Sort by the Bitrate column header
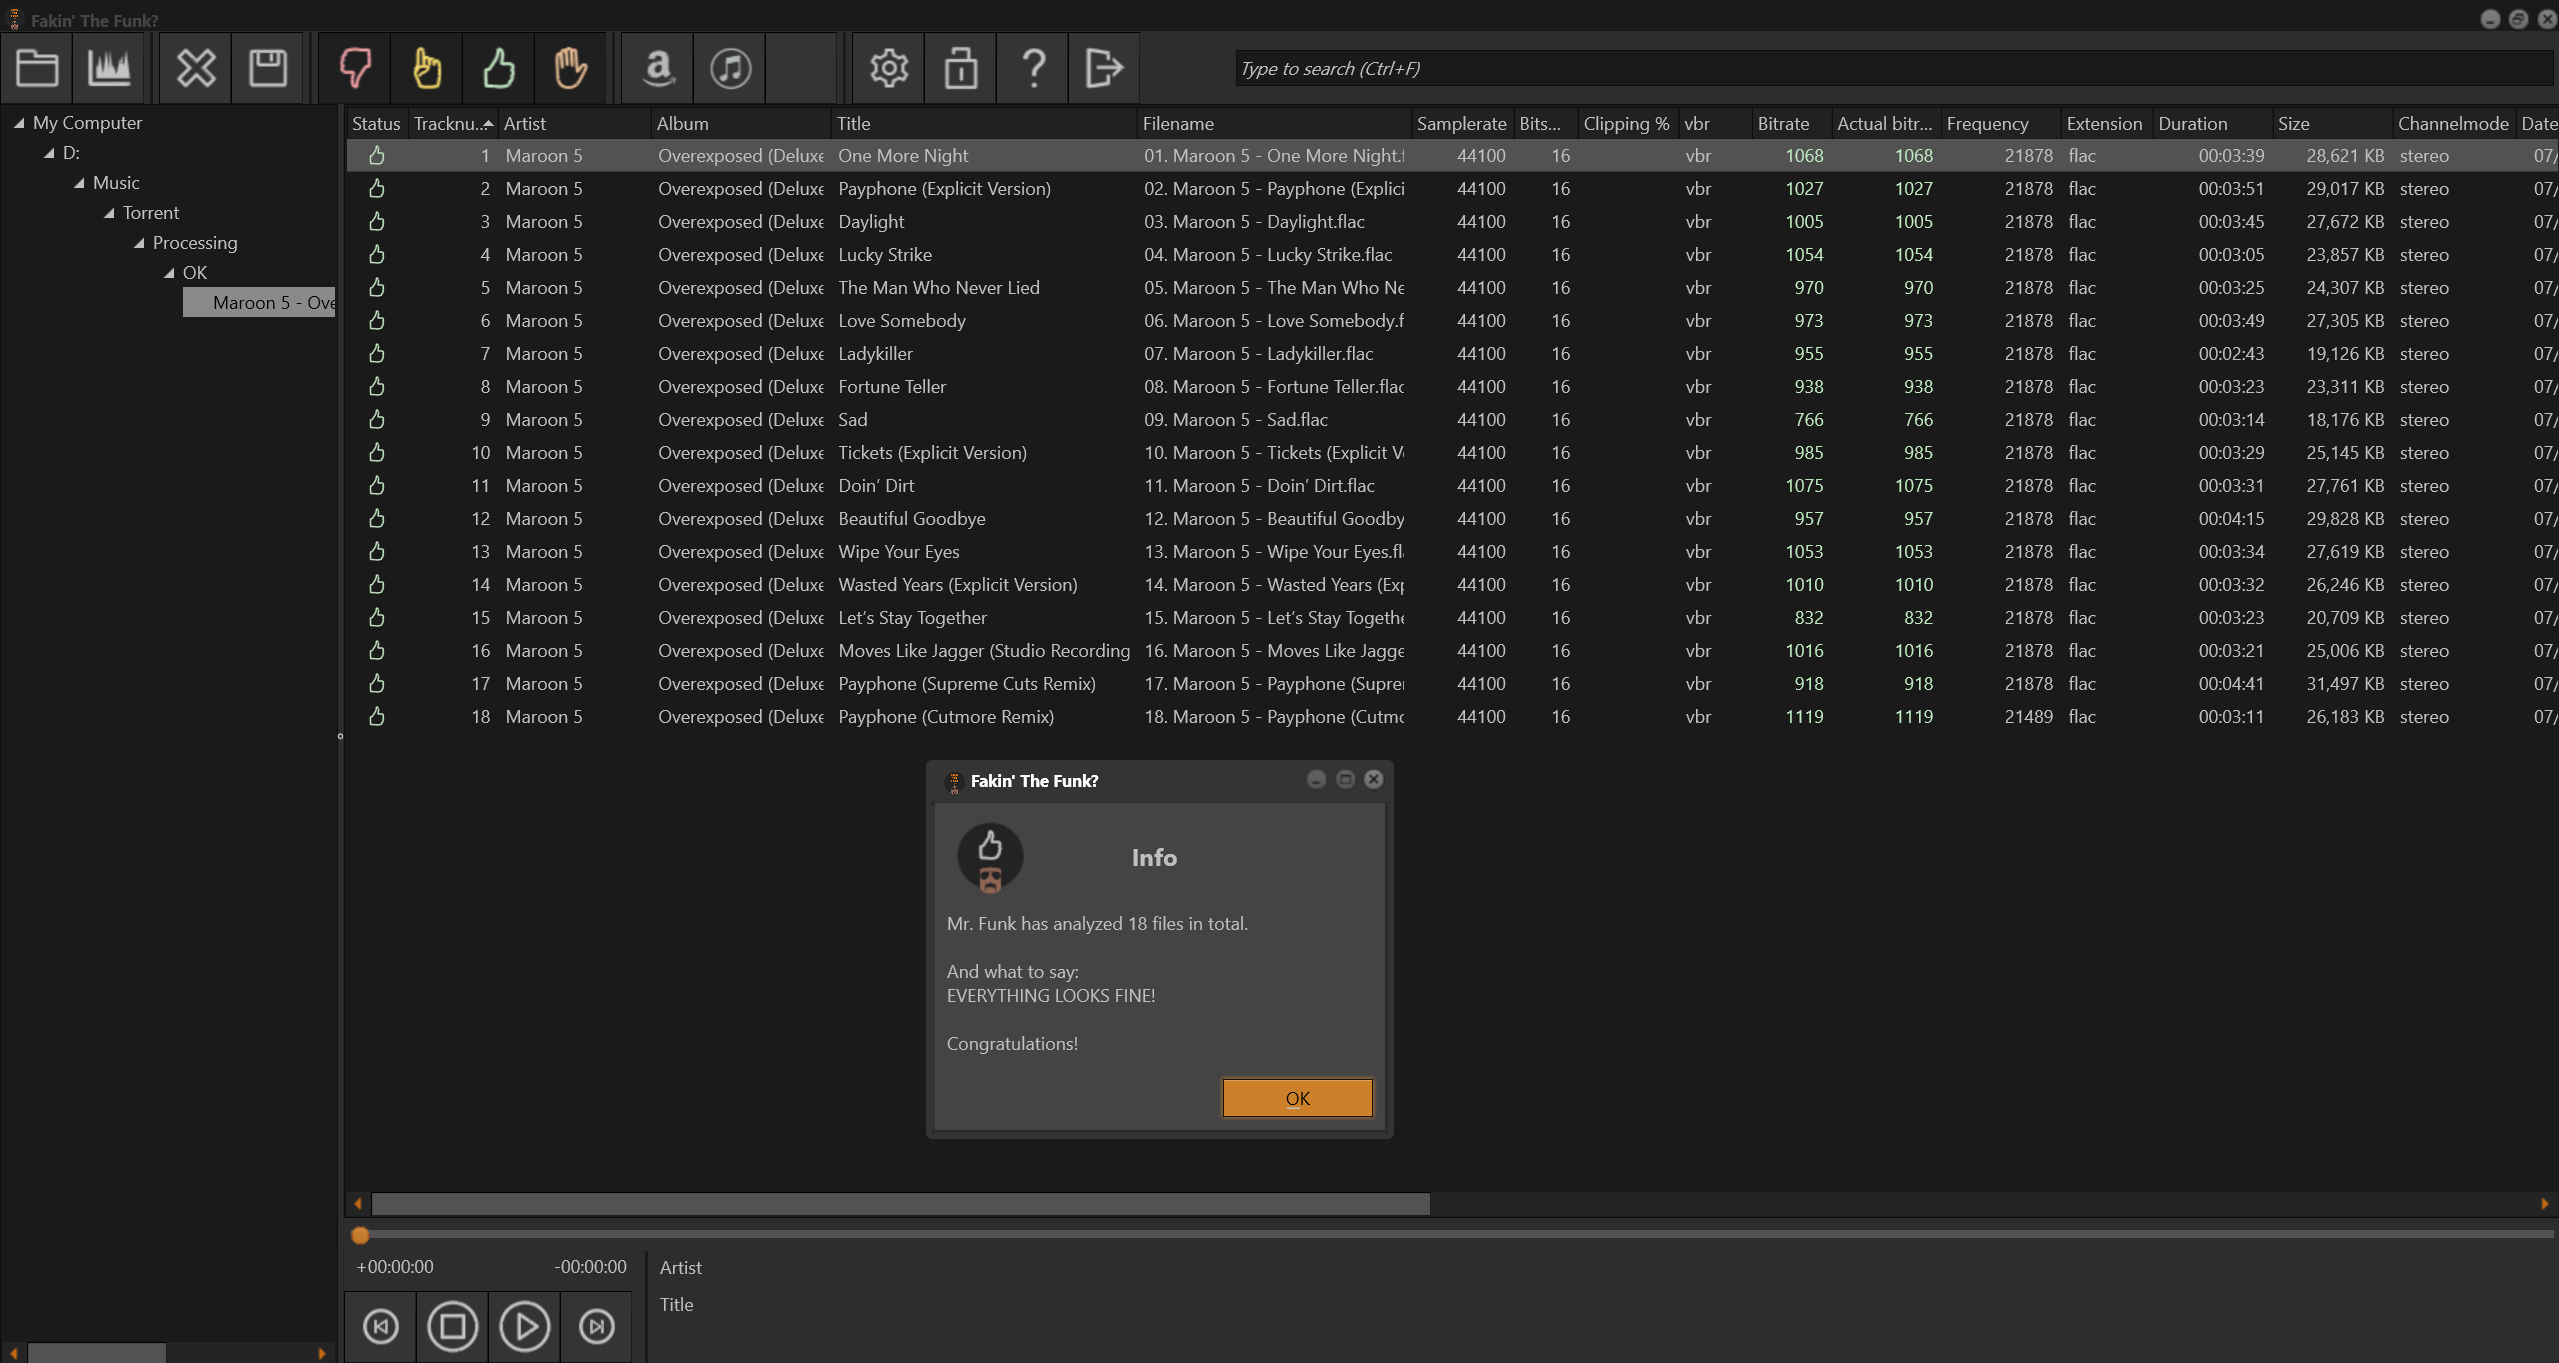The height and width of the screenshot is (1363, 2559). (x=1783, y=123)
